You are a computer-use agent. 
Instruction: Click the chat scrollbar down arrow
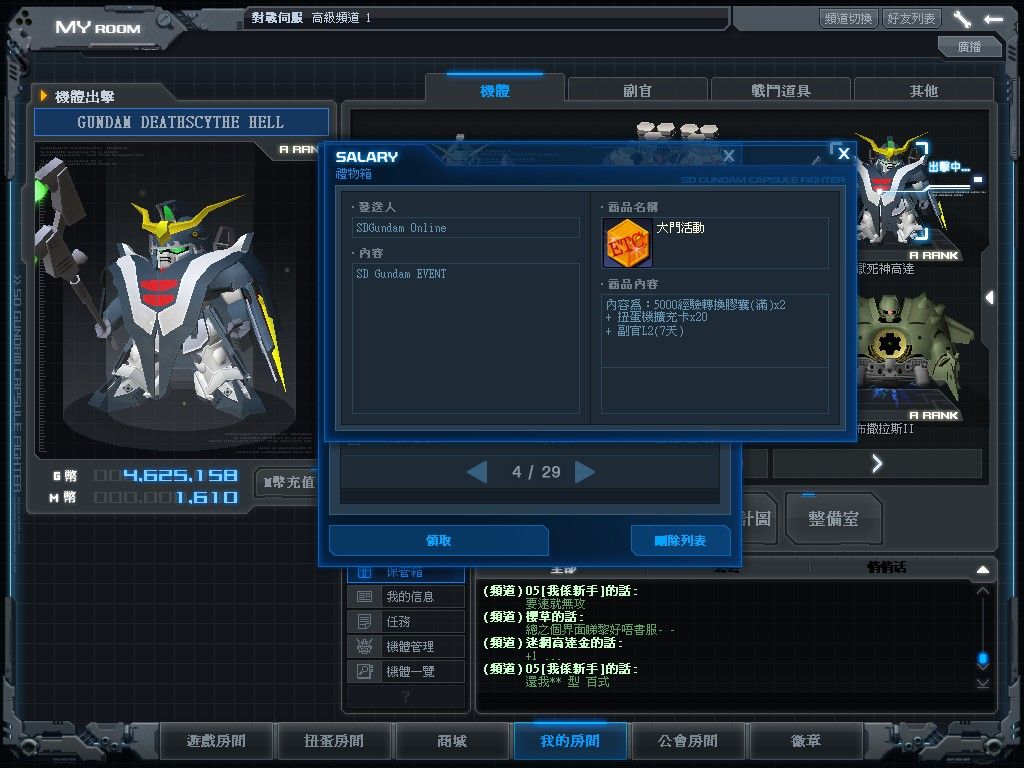[x=982, y=683]
